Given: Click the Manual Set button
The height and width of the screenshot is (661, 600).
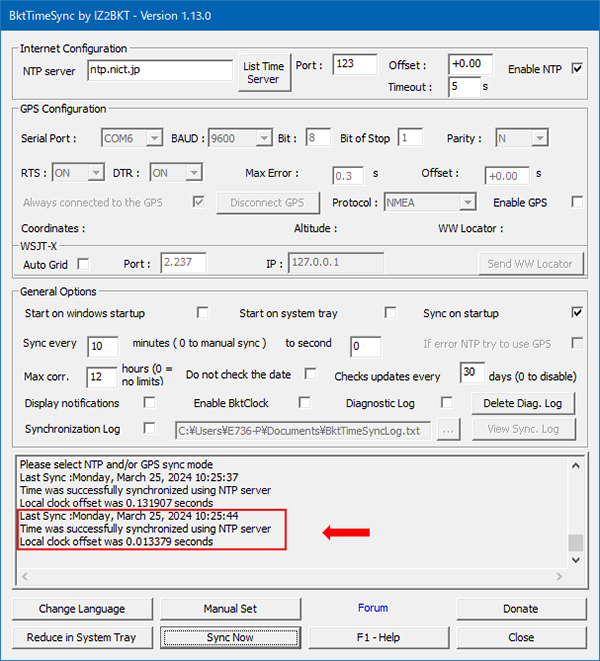Looking at the screenshot, I should coord(230,609).
